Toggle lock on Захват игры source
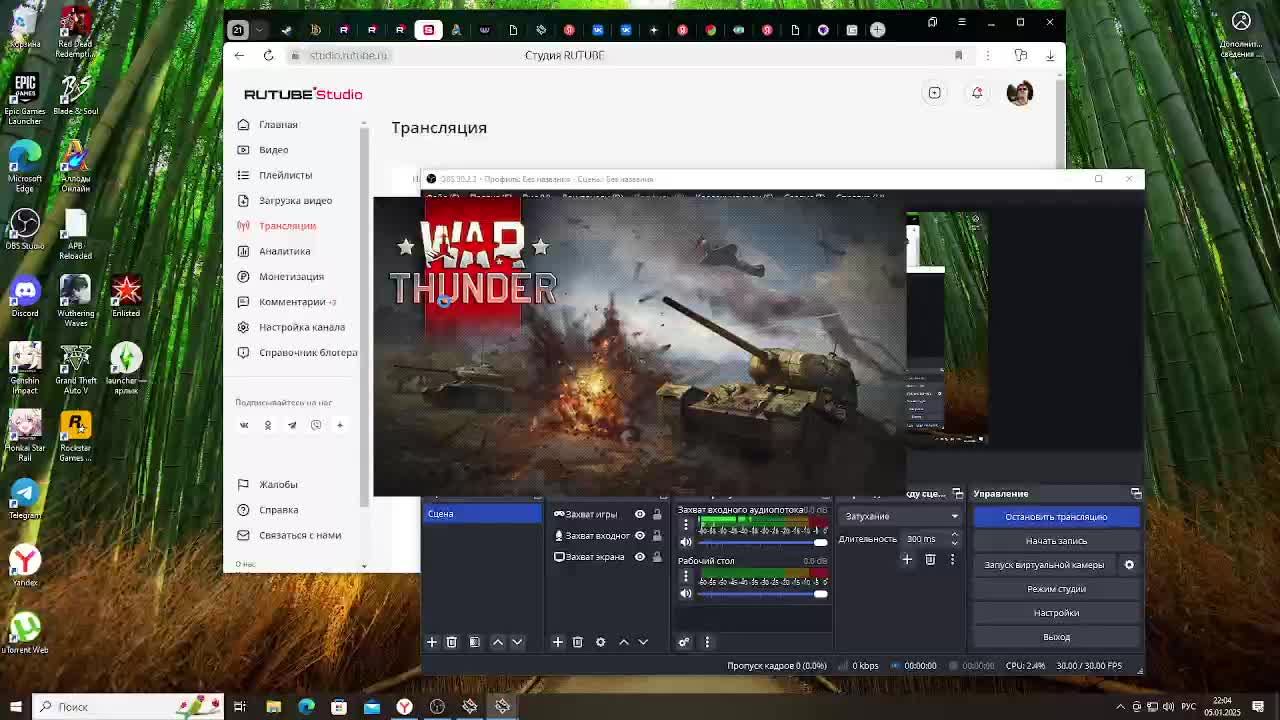This screenshot has width=1280, height=720. tap(657, 514)
